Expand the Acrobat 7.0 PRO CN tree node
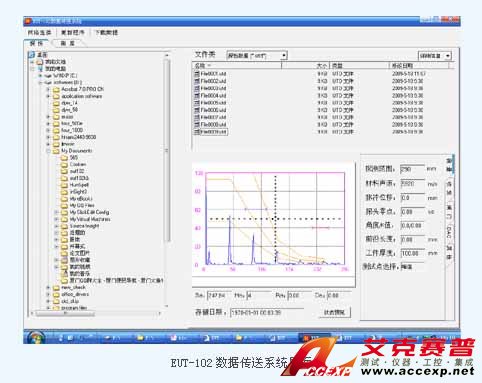The width and height of the screenshot is (482, 383). coord(48,89)
